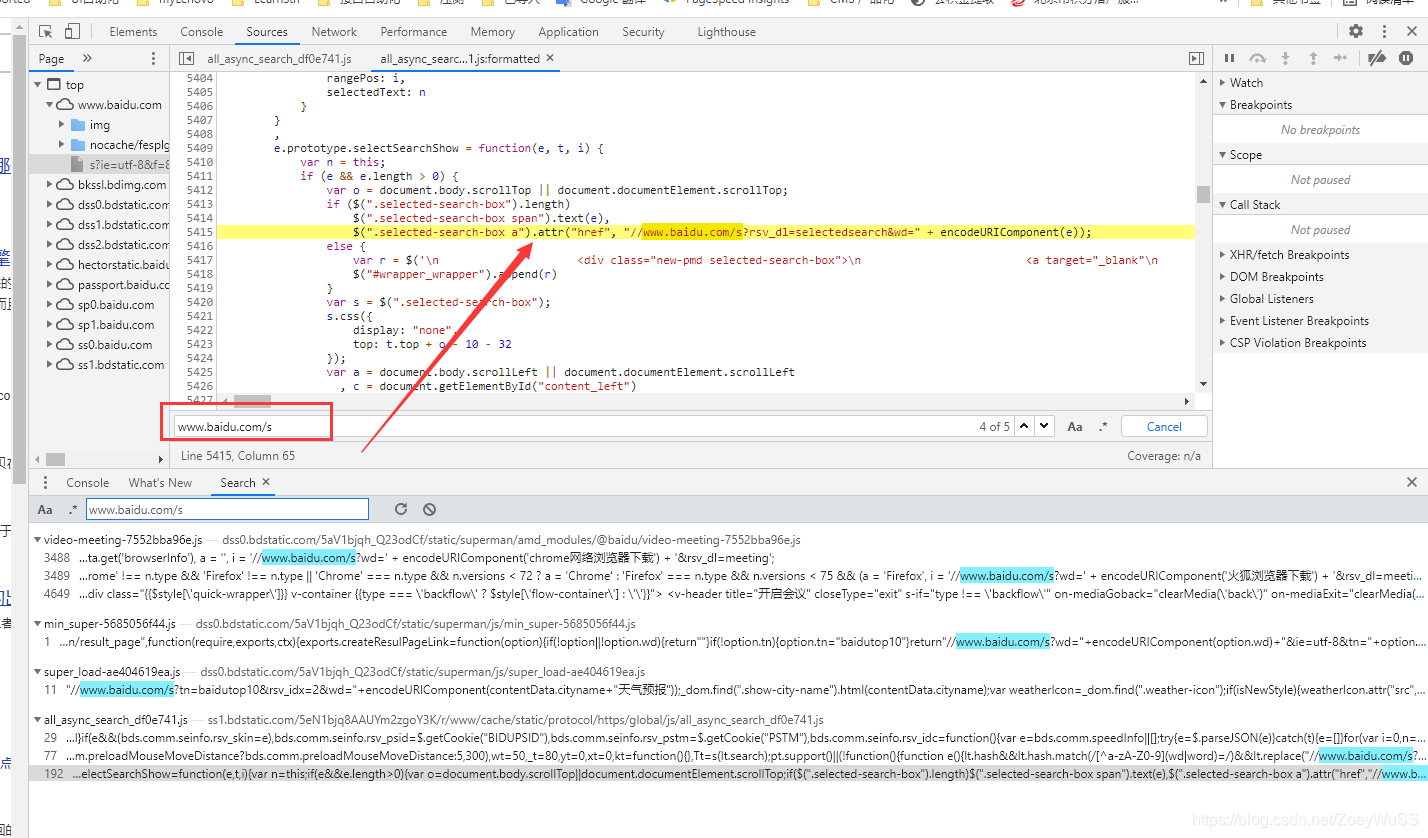Toggle the device toolbar icon

pos(73,32)
